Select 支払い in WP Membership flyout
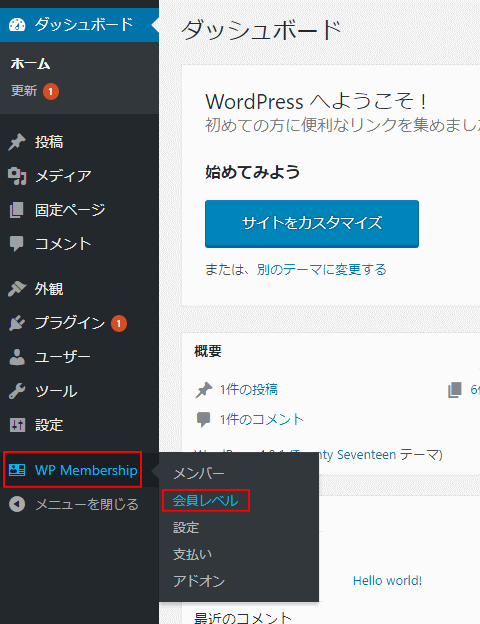 (193, 554)
